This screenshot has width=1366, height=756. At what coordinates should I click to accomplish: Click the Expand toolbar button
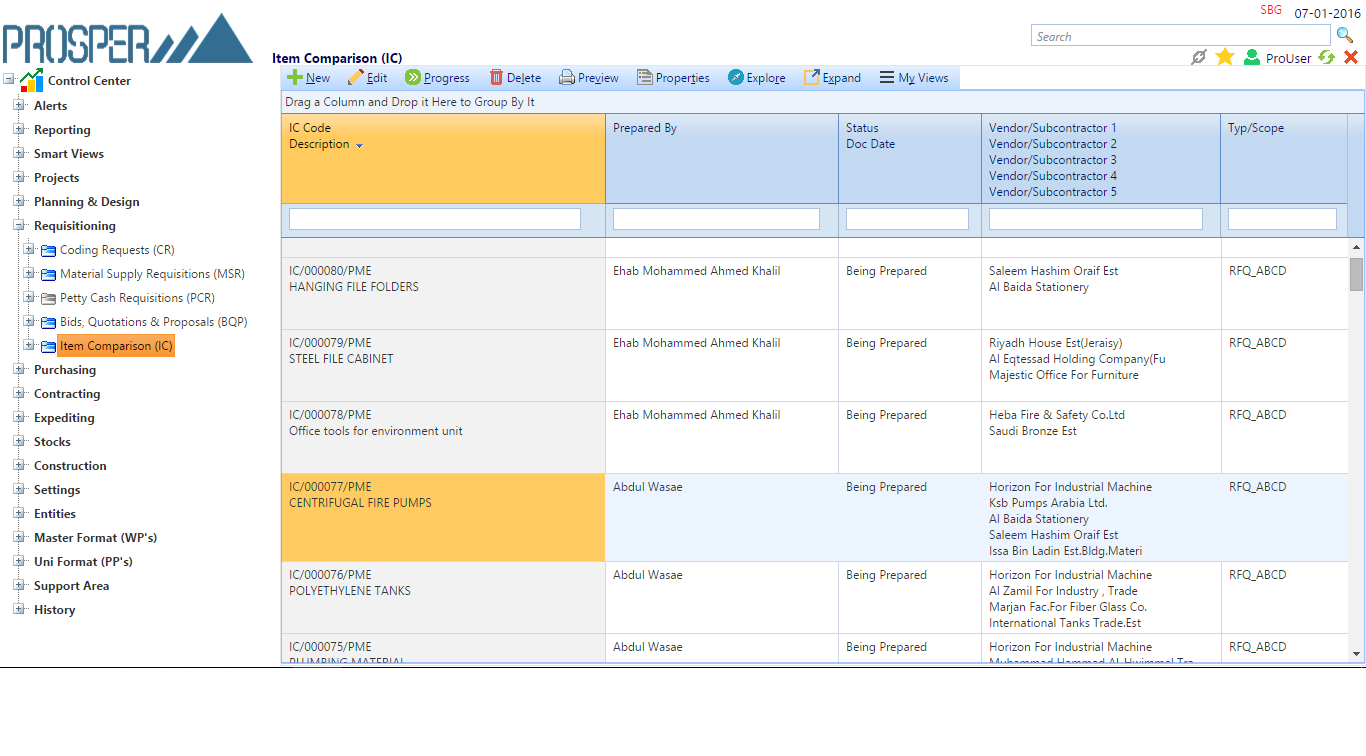832,78
